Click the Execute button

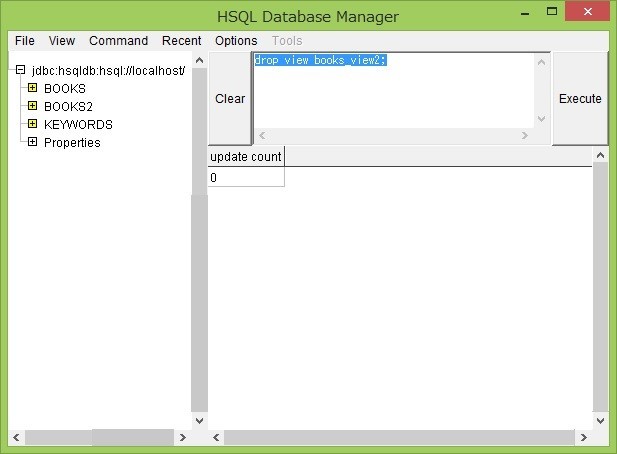580,98
